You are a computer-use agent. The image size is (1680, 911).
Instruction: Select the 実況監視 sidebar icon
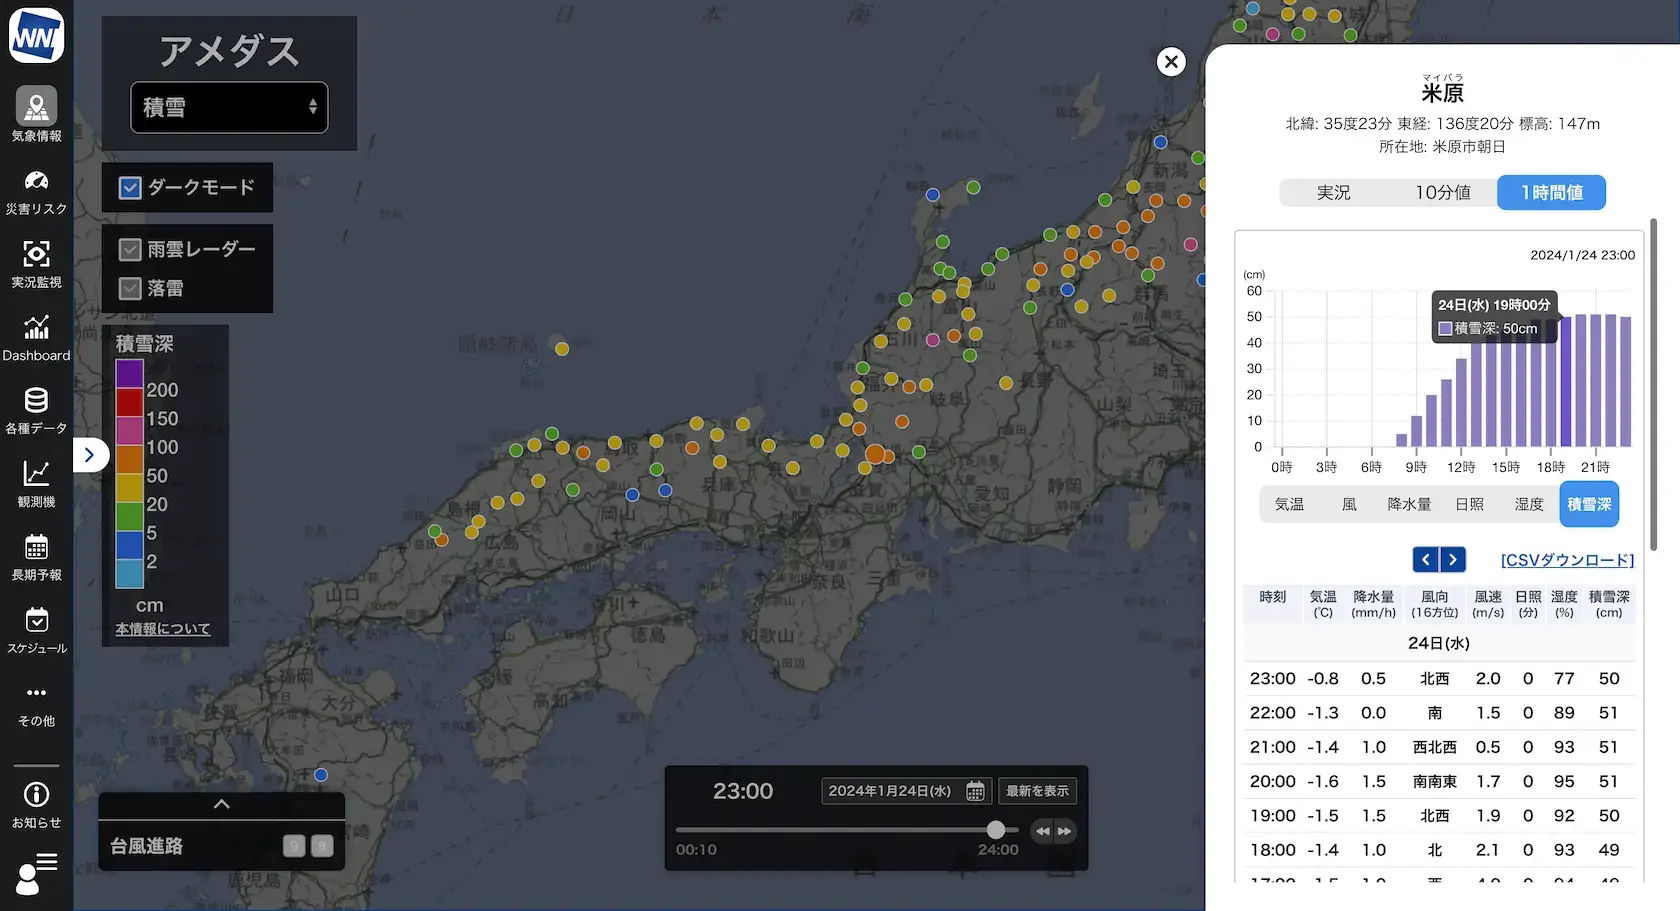[x=36, y=265]
